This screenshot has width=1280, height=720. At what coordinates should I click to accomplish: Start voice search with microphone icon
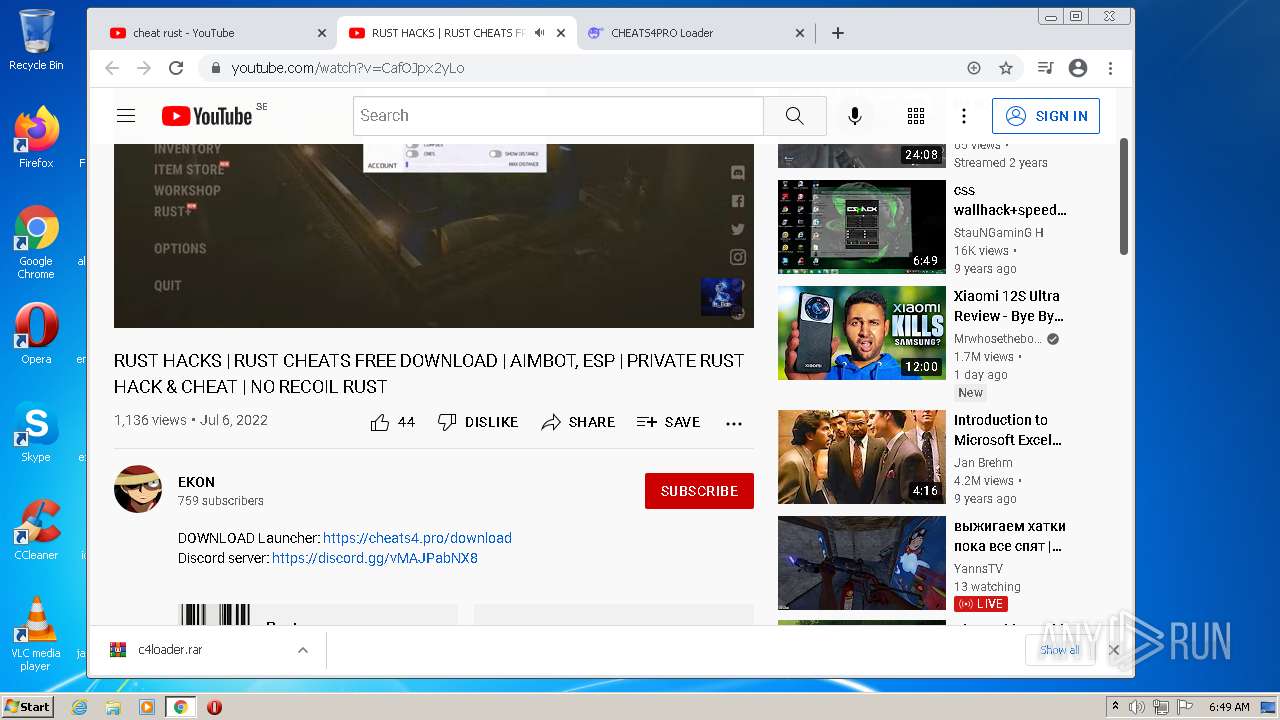[x=855, y=116]
